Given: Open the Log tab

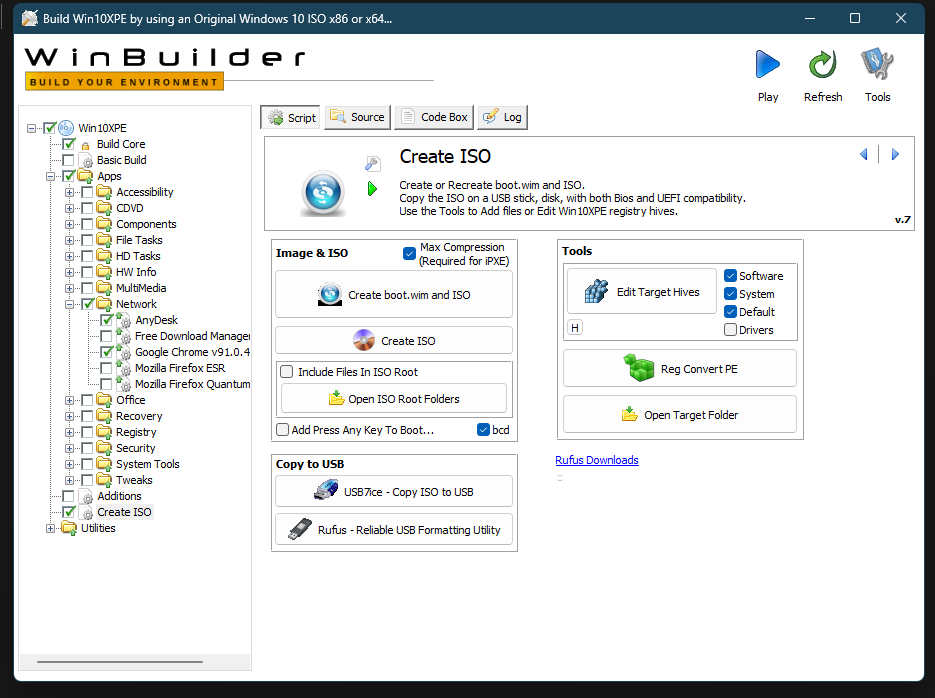Looking at the screenshot, I should pos(503,117).
